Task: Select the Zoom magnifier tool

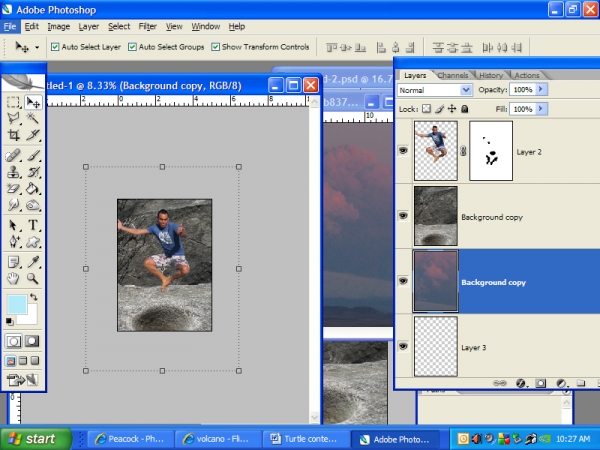Action: tap(33, 278)
